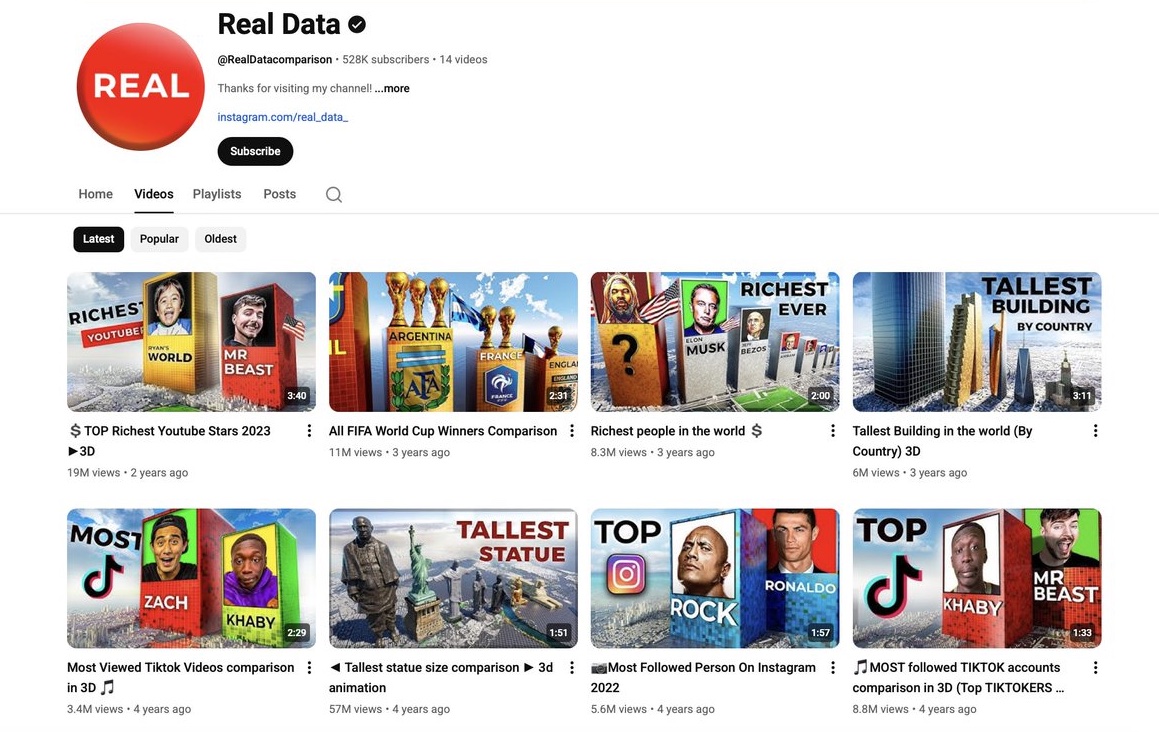Click the 6M views • 3 years ago text
Screen dimensions: 1159x732
[x=909, y=472]
